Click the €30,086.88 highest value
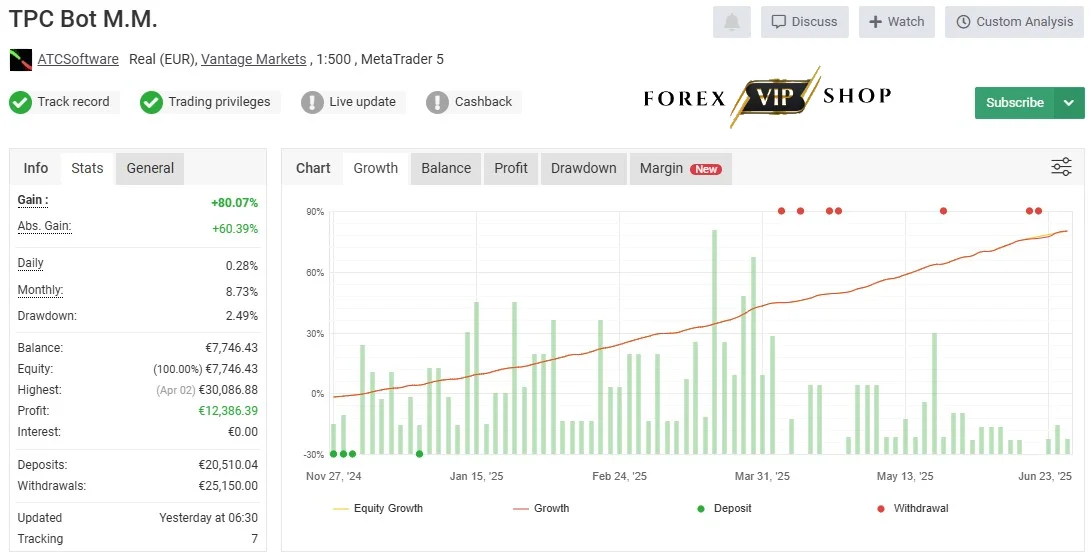Viewport: 1091px width, 560px height. 228,390
